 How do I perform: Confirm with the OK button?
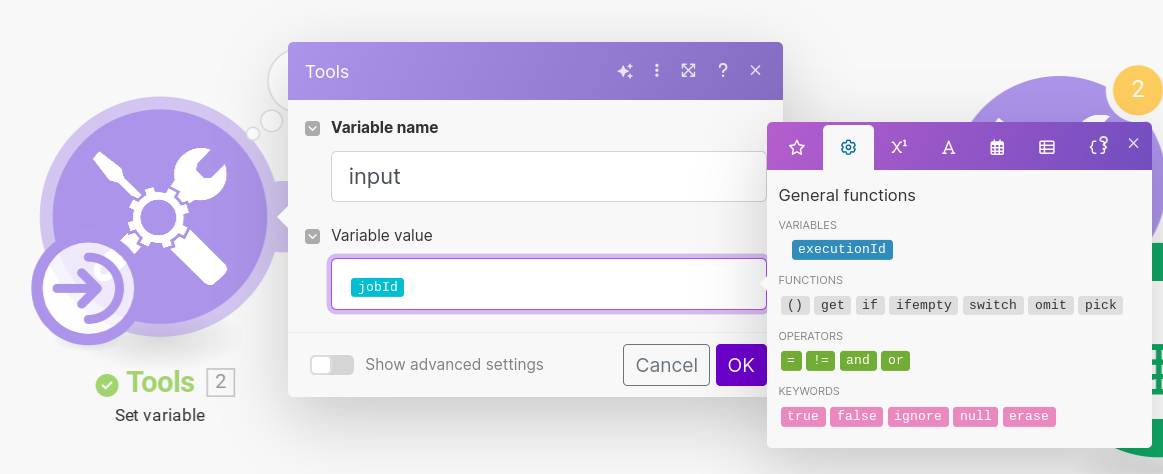[741, 365]
